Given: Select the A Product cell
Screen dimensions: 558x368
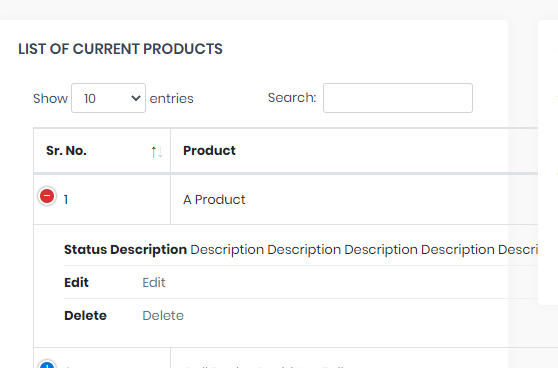Looking at the screenshot, I should click(x=214, y=200).
